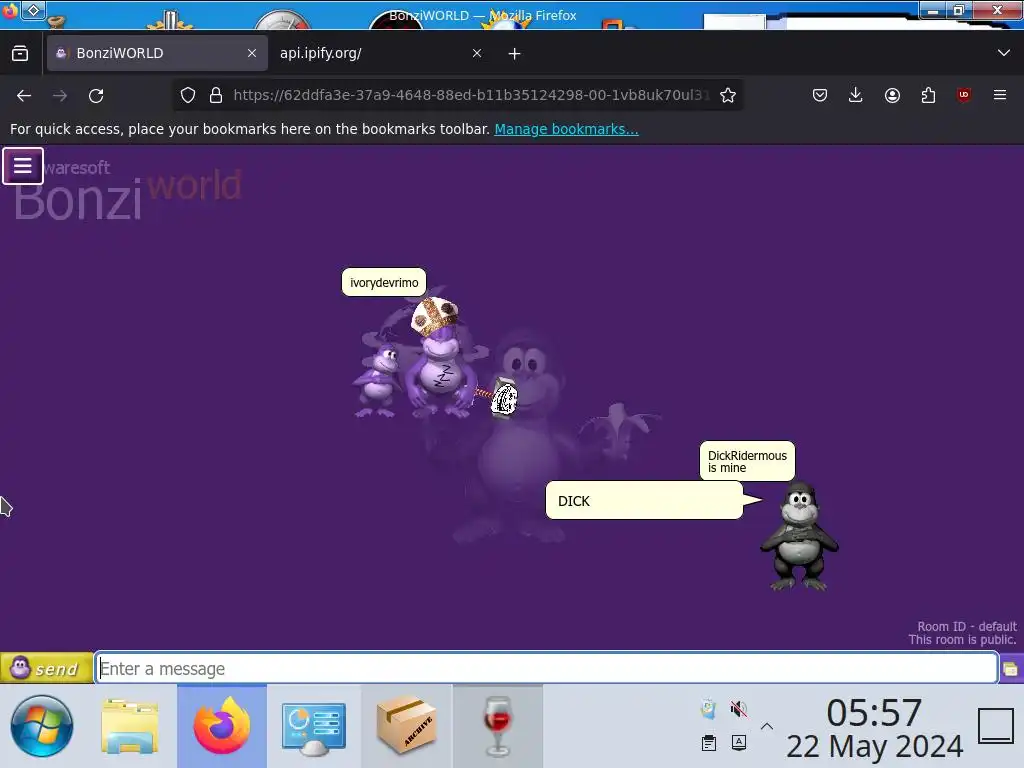Go forward one page
Viewport: 1024px width, 768px height.
60,96
